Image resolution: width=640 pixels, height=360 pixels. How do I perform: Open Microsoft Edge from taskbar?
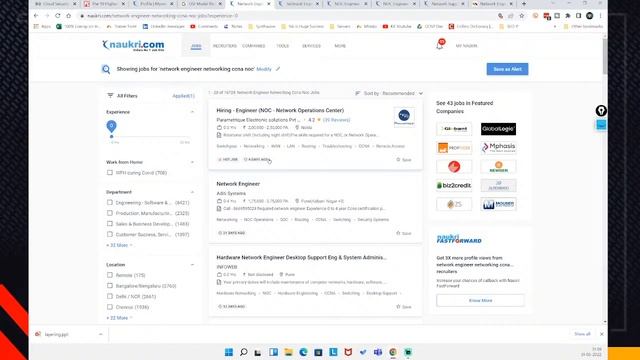pos(303,352)
